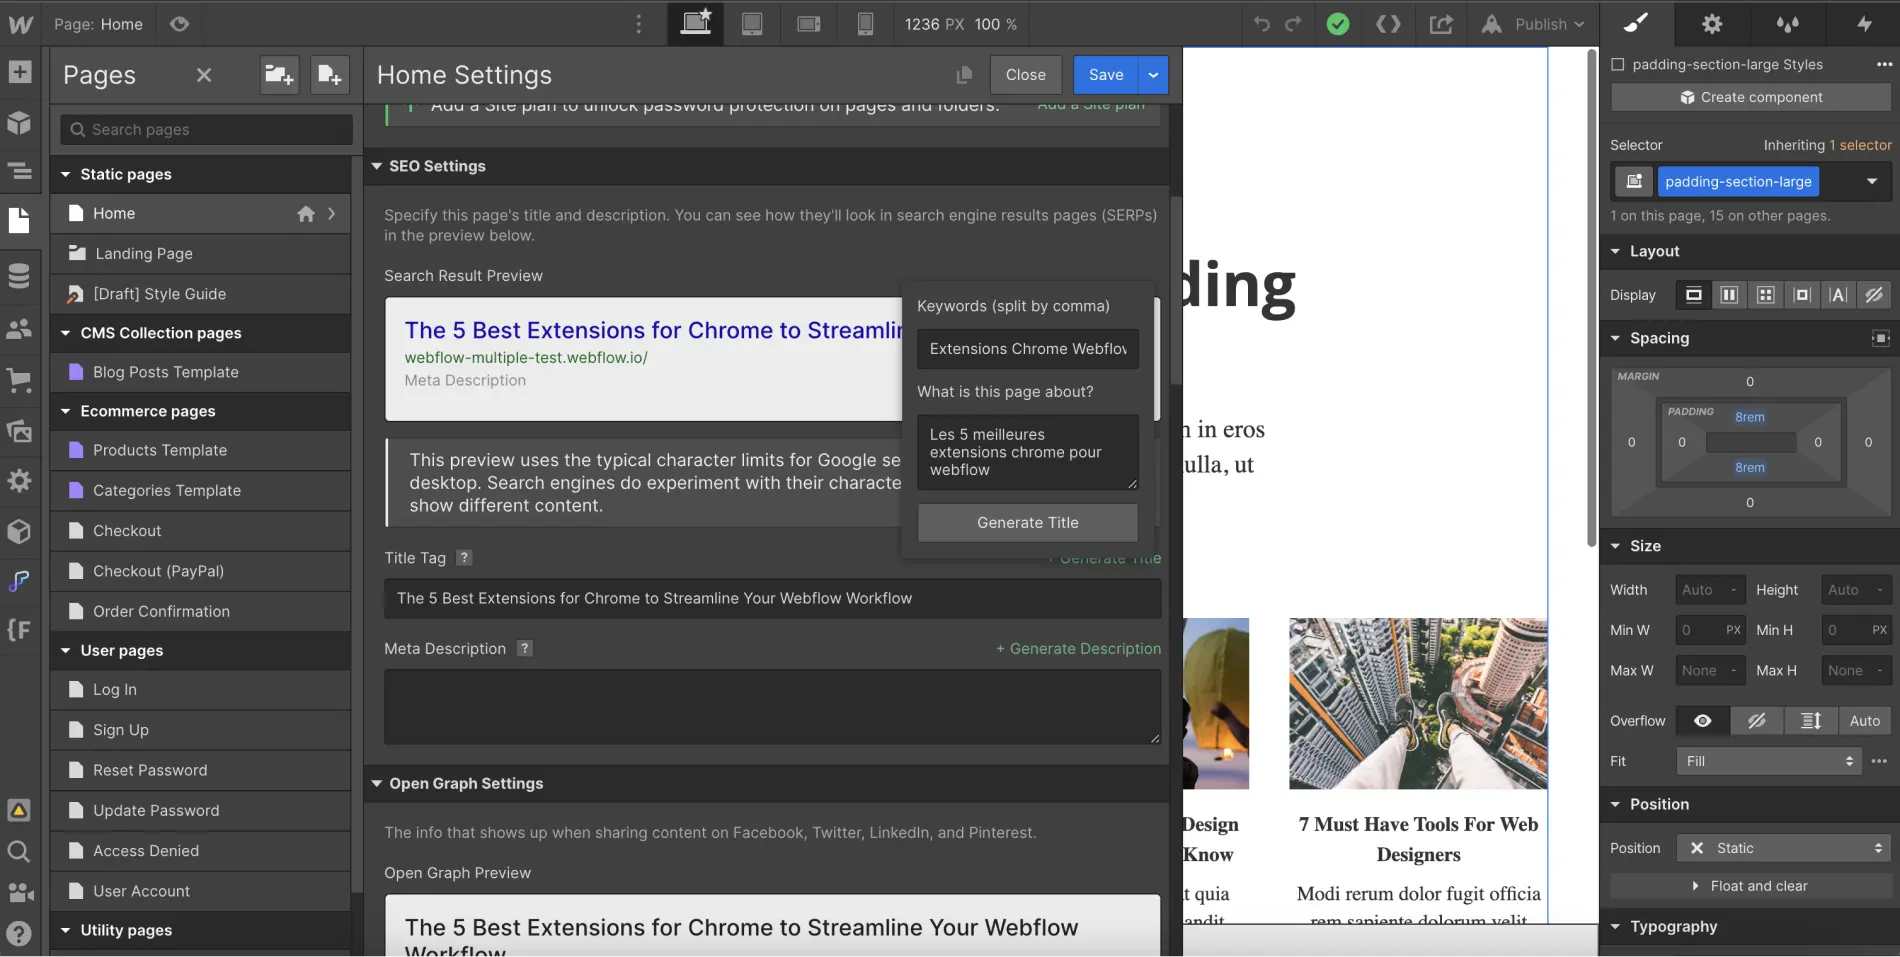The height and width of the screenshot is (957, 1900).
Task: Switch to the Style Manager drops tab
Action: [1788, 23]
